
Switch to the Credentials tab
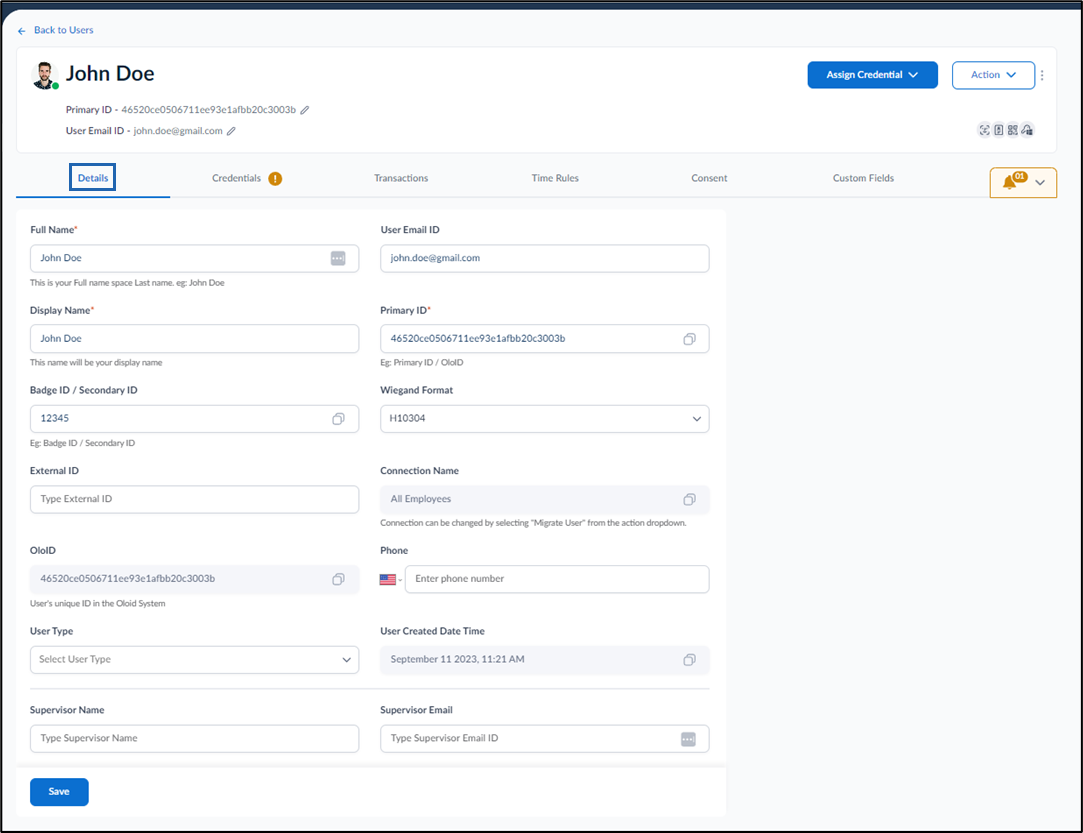(236, 178)
